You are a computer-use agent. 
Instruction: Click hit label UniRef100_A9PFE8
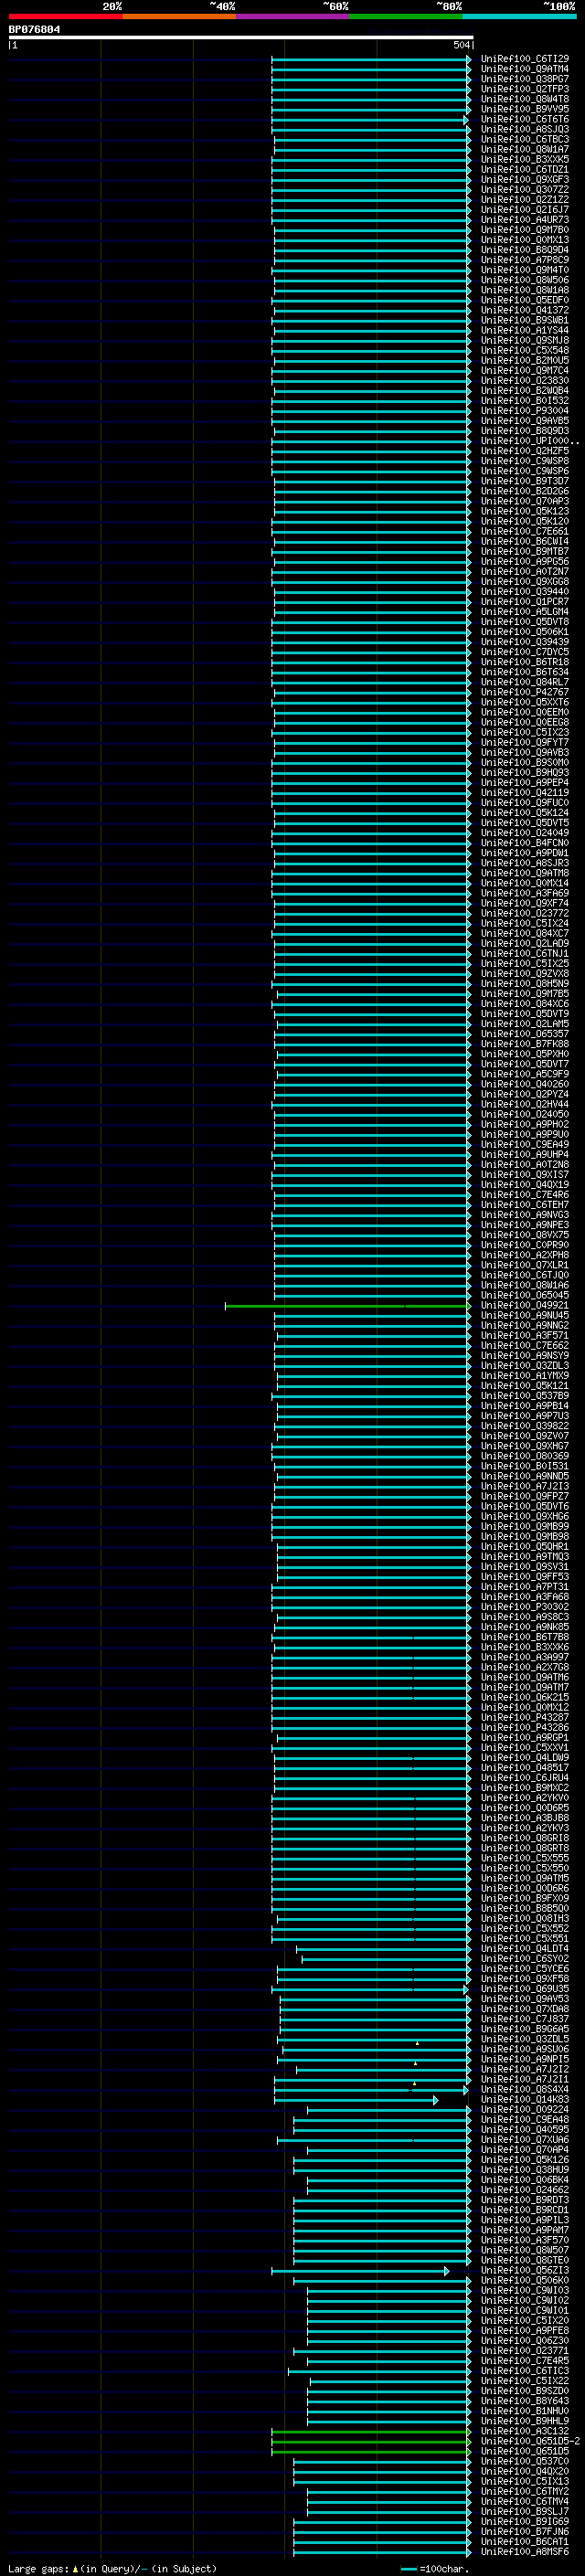[x=525, y=2330]
